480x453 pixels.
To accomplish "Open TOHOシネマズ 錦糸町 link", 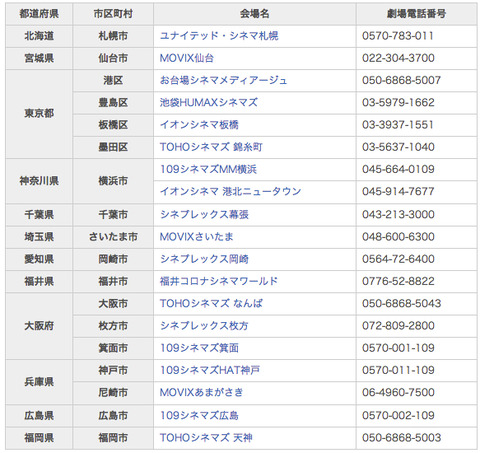I will click(211, 147).
